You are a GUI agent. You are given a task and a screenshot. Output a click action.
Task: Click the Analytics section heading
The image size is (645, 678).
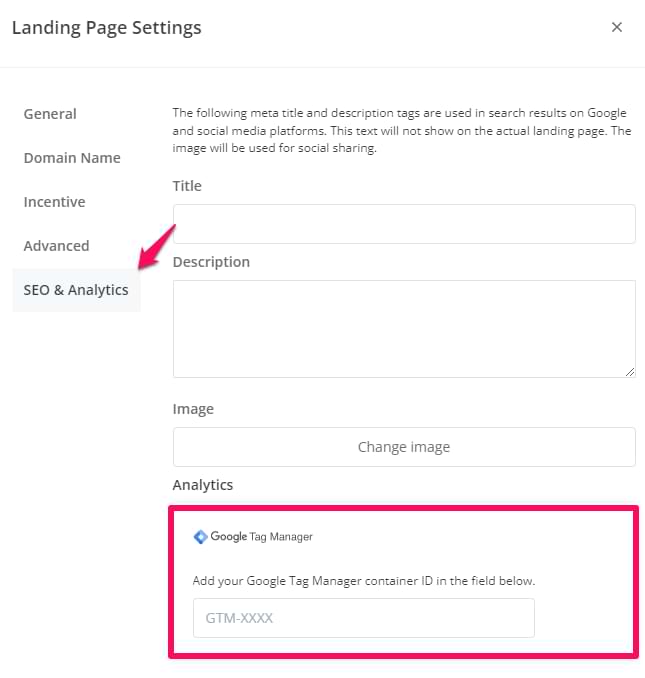tap(203, 485)
